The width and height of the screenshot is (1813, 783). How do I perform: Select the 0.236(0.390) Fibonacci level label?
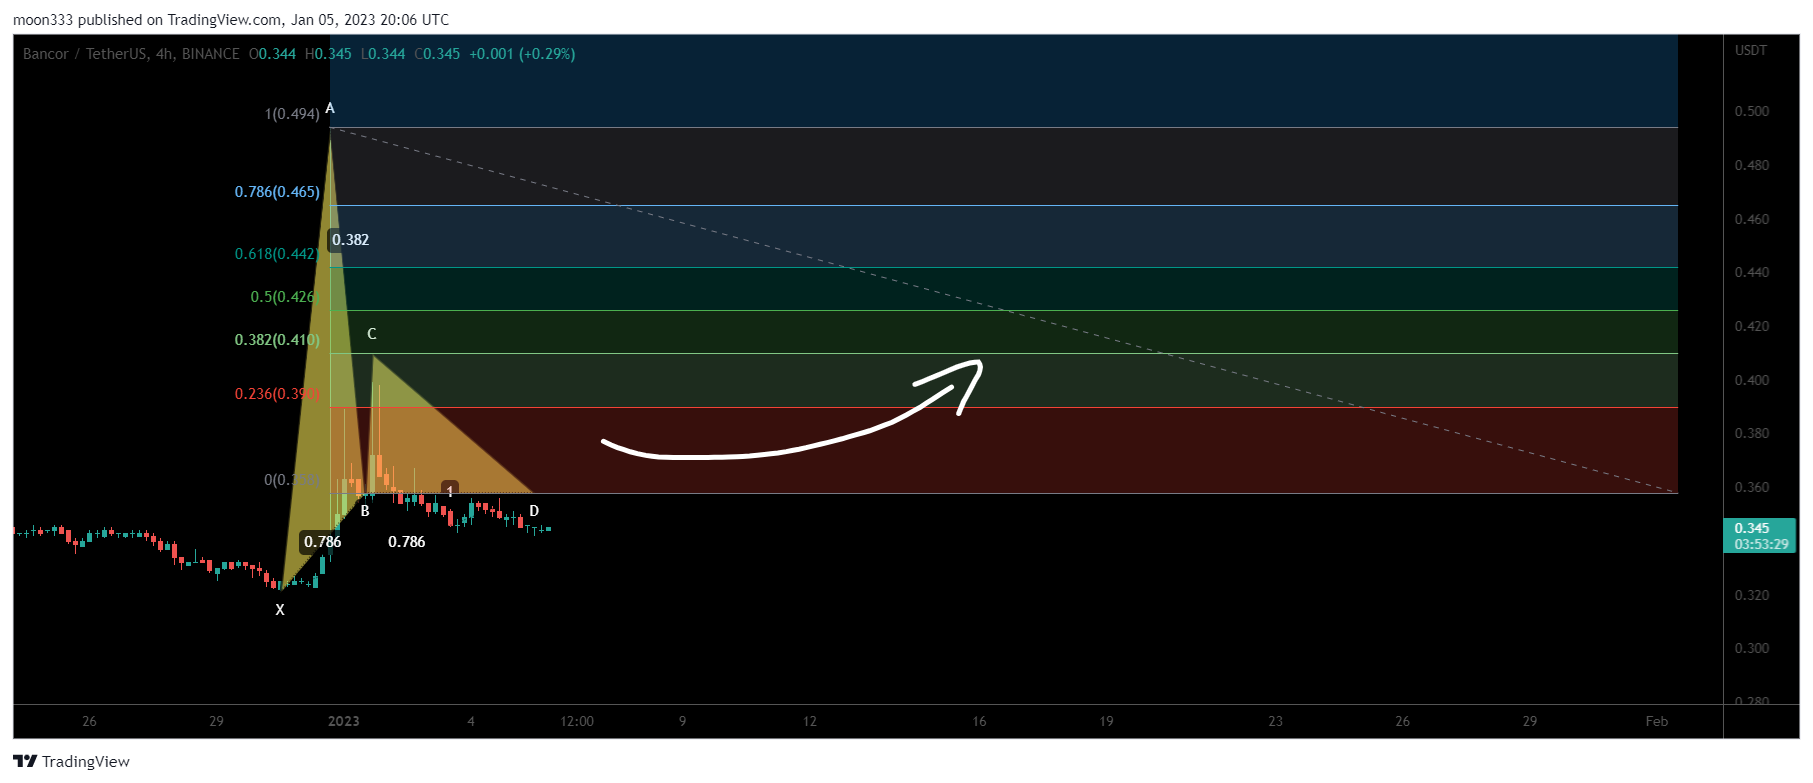click(x=277, y=394)
